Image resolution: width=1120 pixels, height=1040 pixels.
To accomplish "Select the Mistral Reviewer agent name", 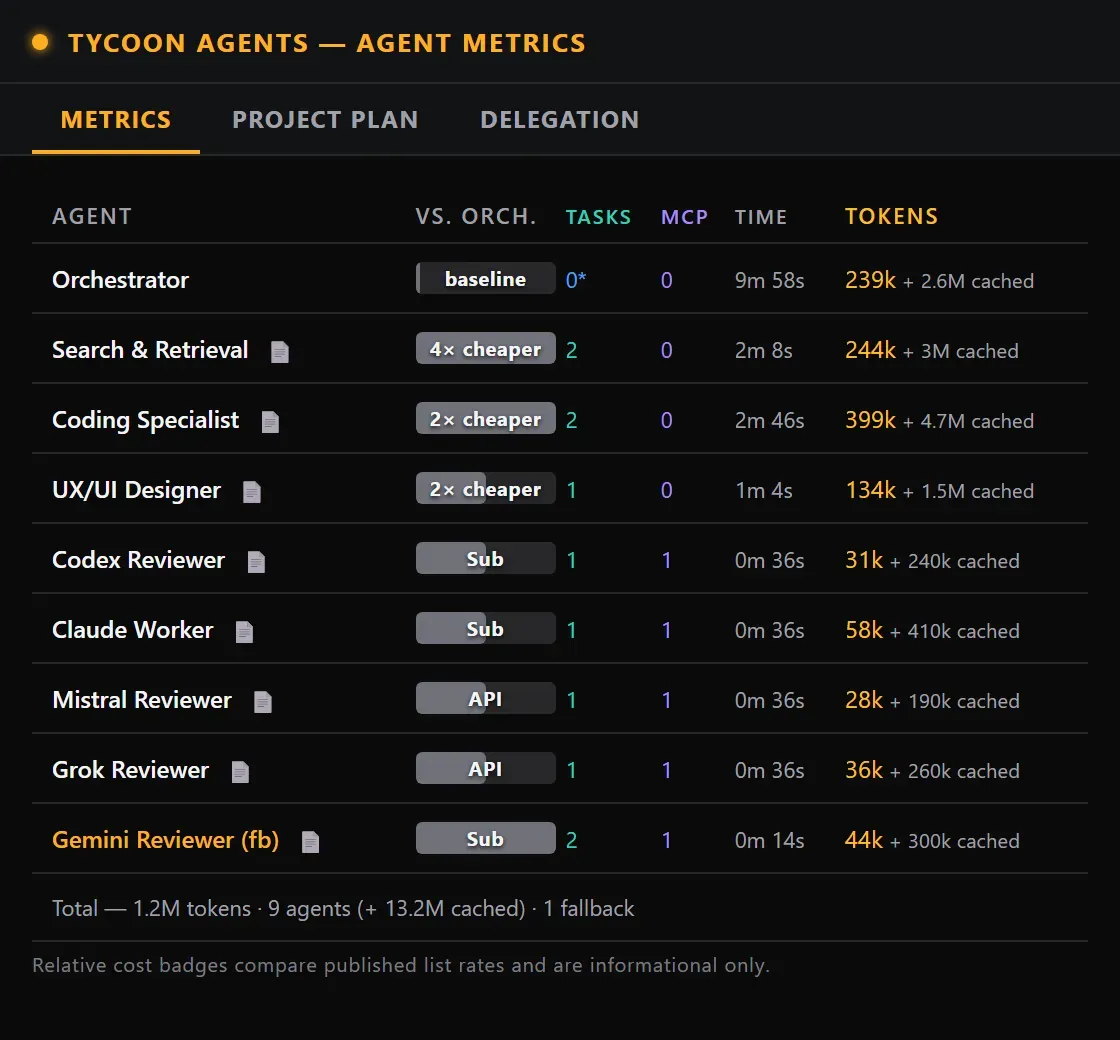I will click(142, 699).
